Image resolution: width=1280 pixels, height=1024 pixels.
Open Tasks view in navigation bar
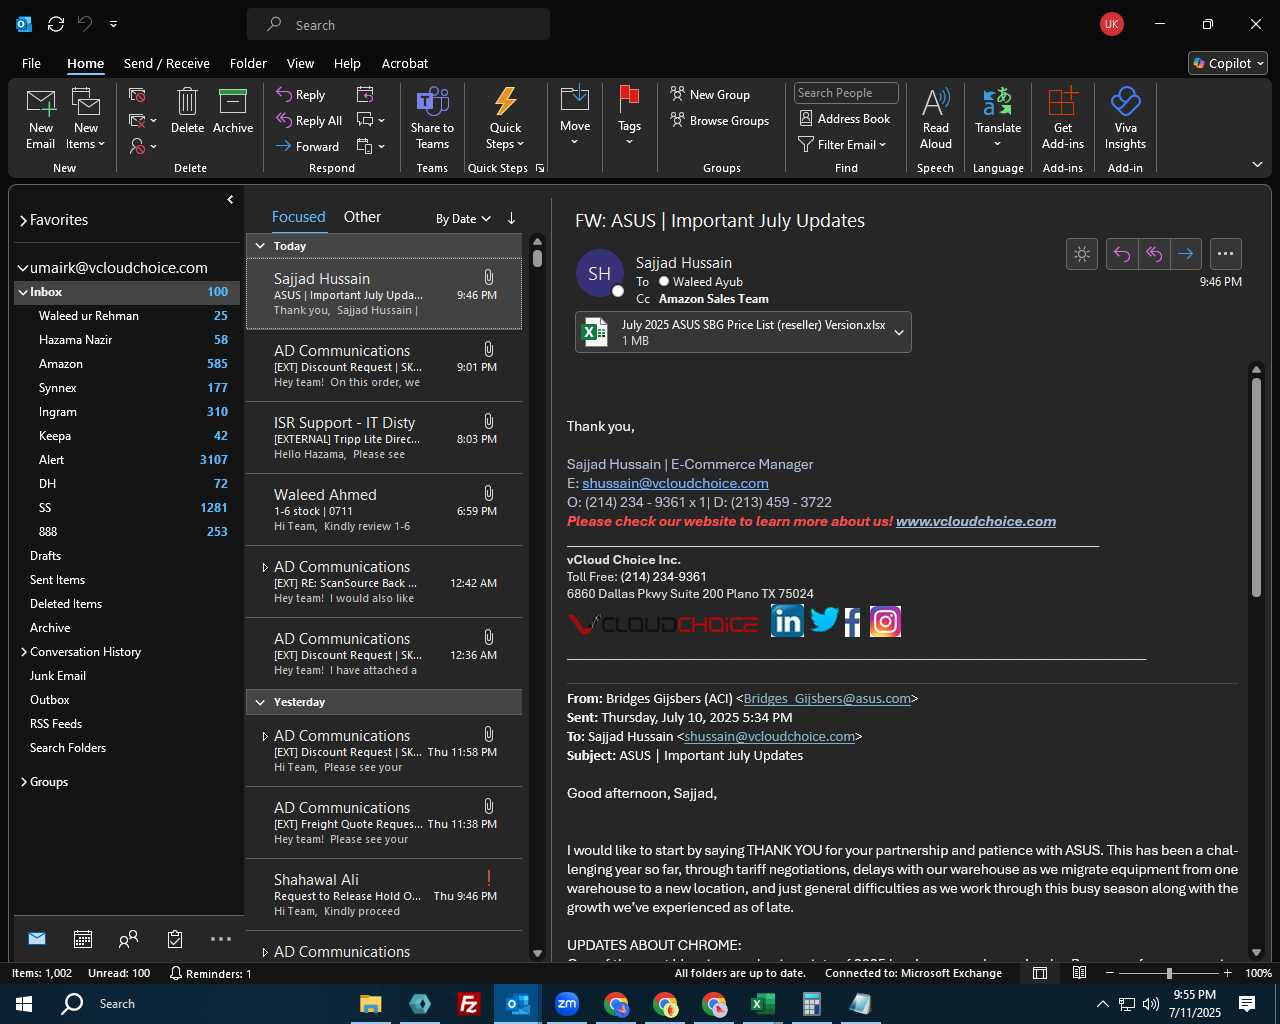pyautogui.click(x=175, y=939)
